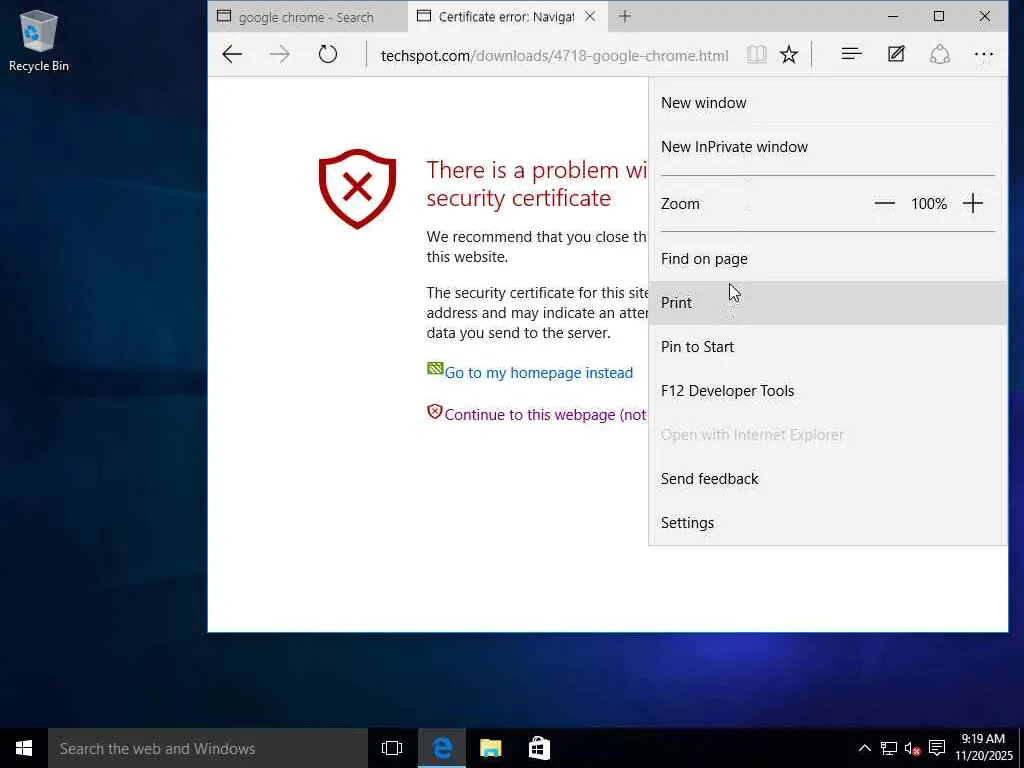Open the Hub icon in Edge toolbar
The height and width of the screenshot is (768, 1024).
tap(852, 54)
